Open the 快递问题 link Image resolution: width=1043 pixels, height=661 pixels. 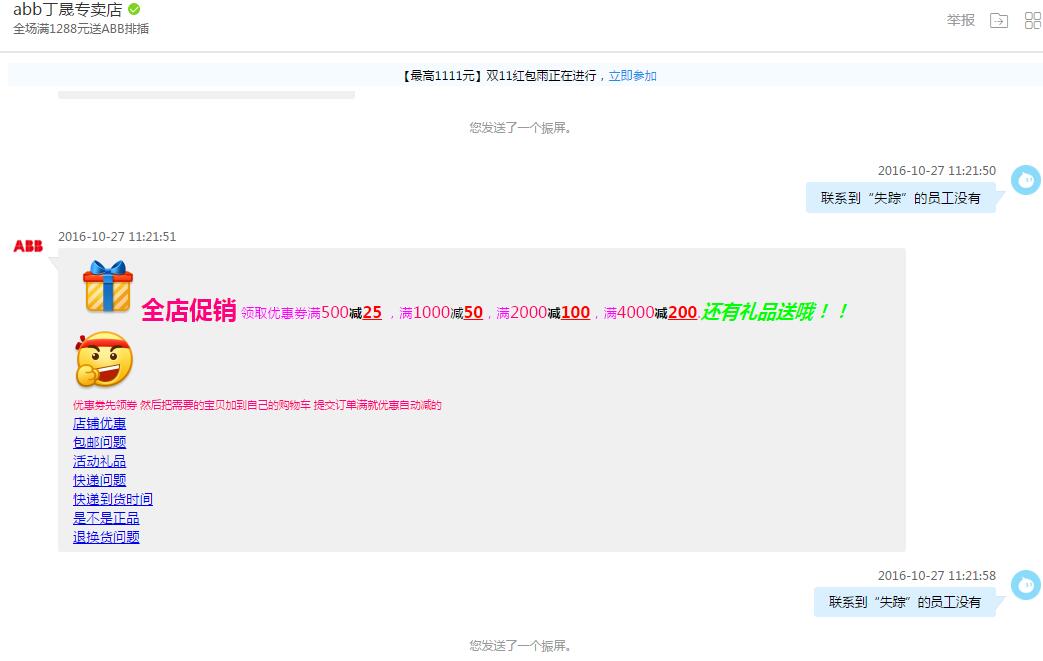coord(99,480)
